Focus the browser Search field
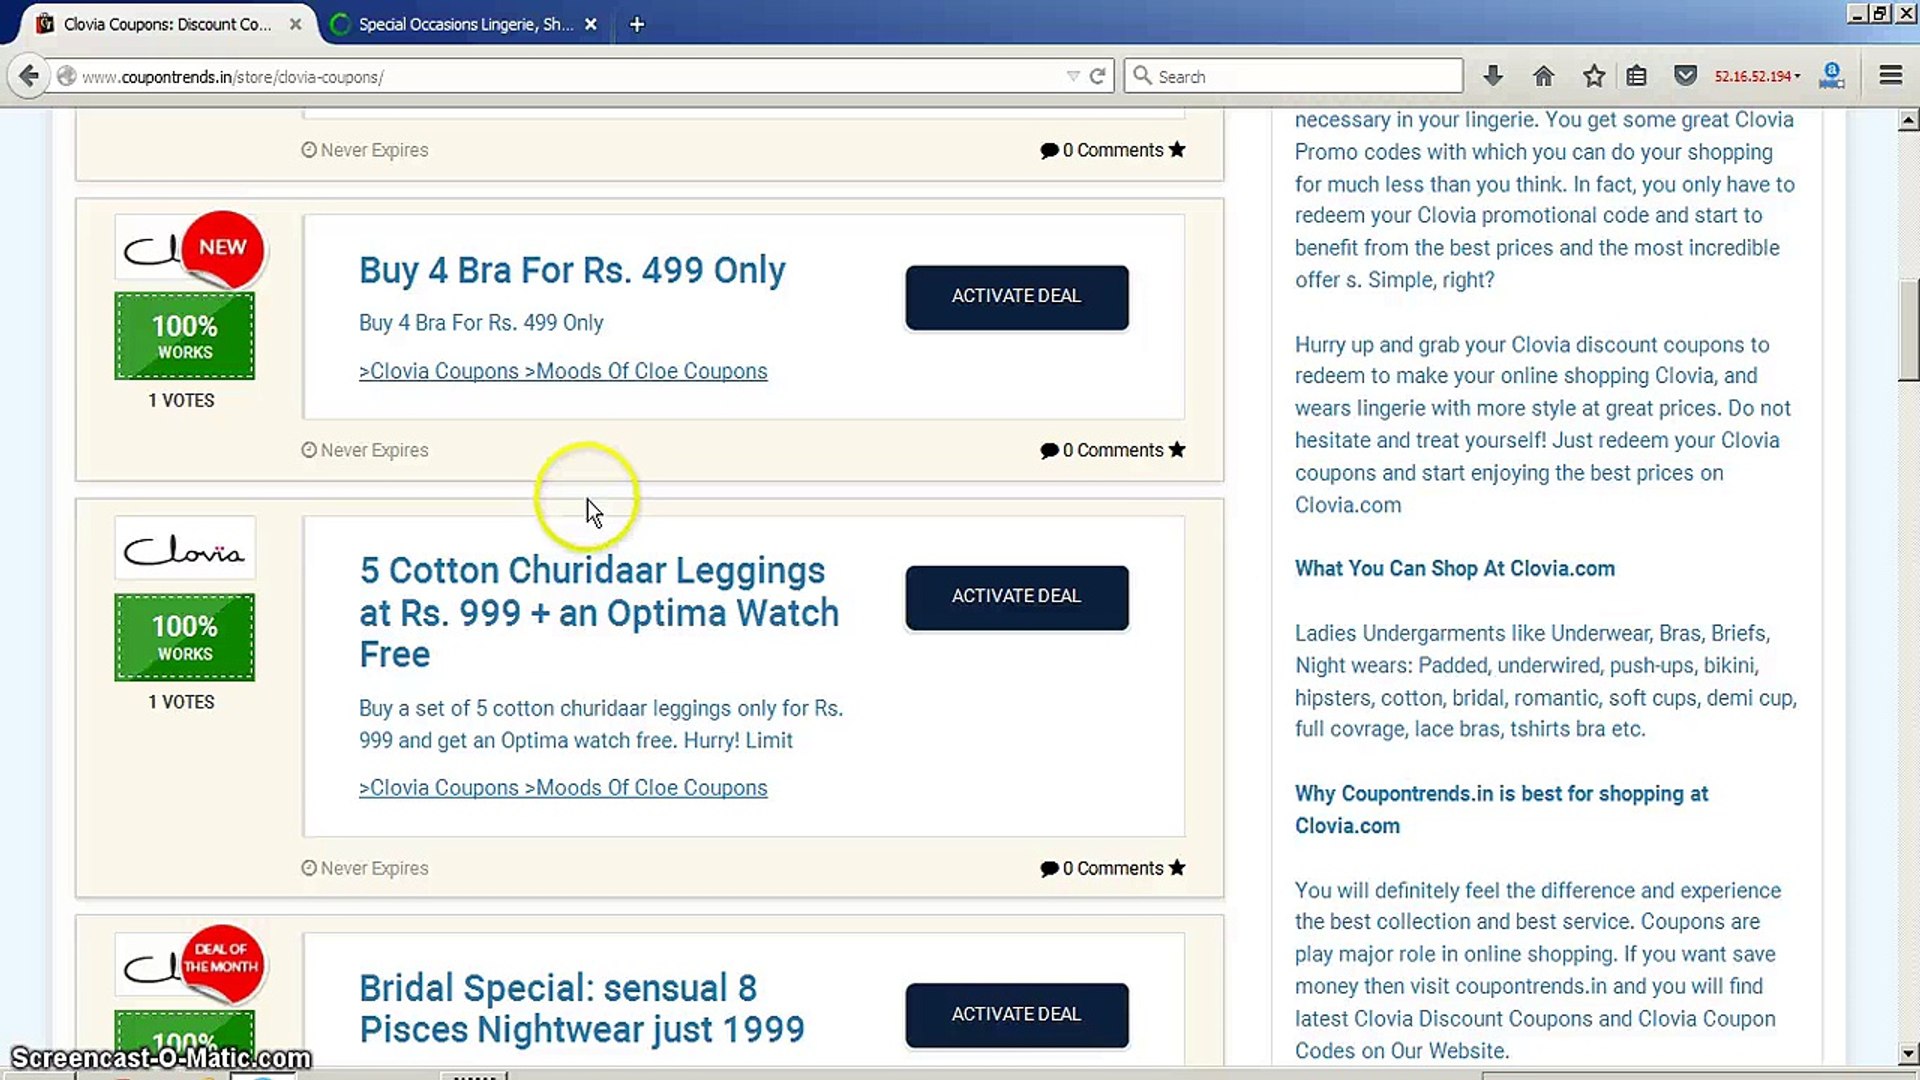This screenshot has height=1080, width=1920. [x=1294, y=76]
